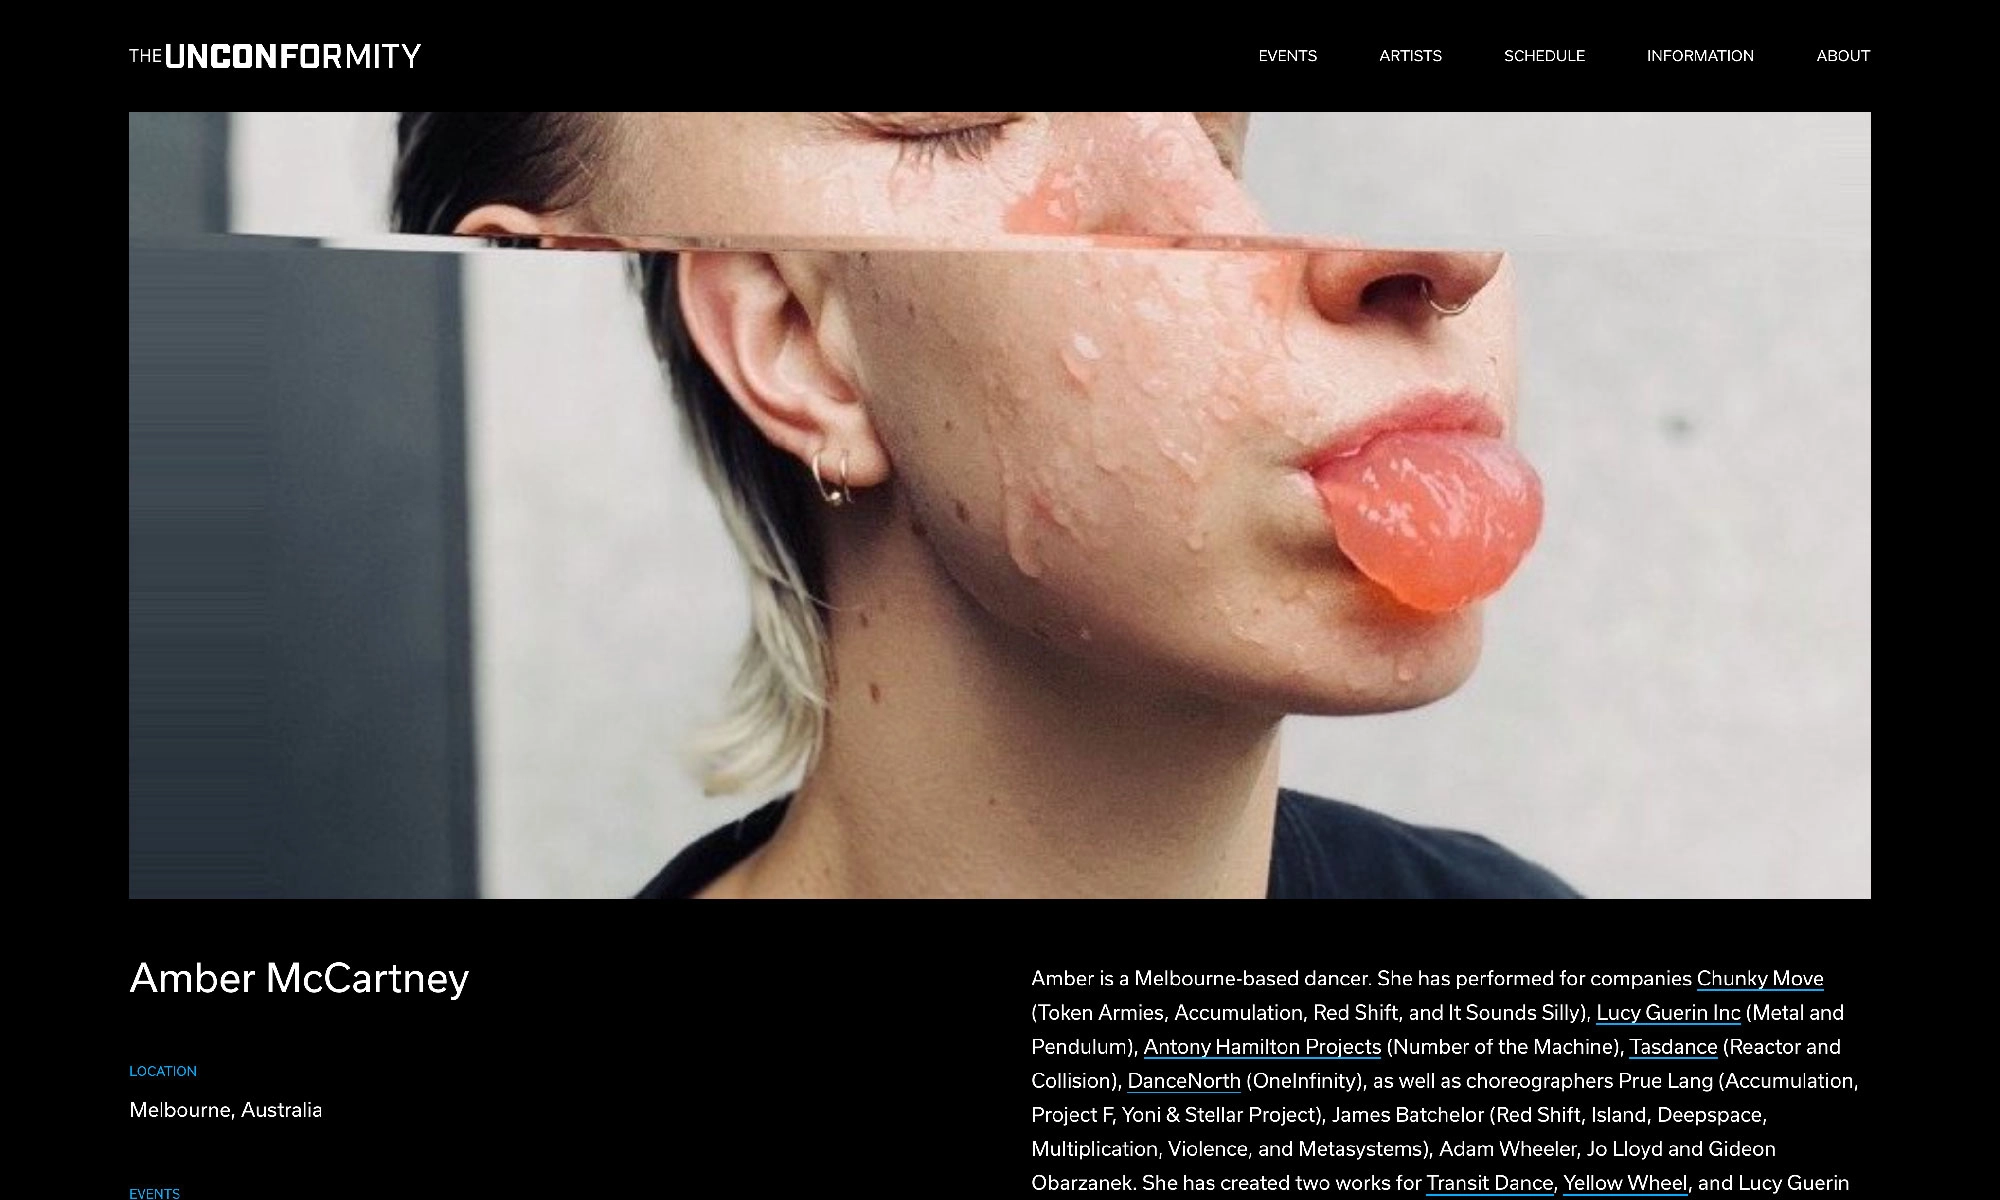Visit the Antony Hamilton Projects link

coord(1262,1047)
